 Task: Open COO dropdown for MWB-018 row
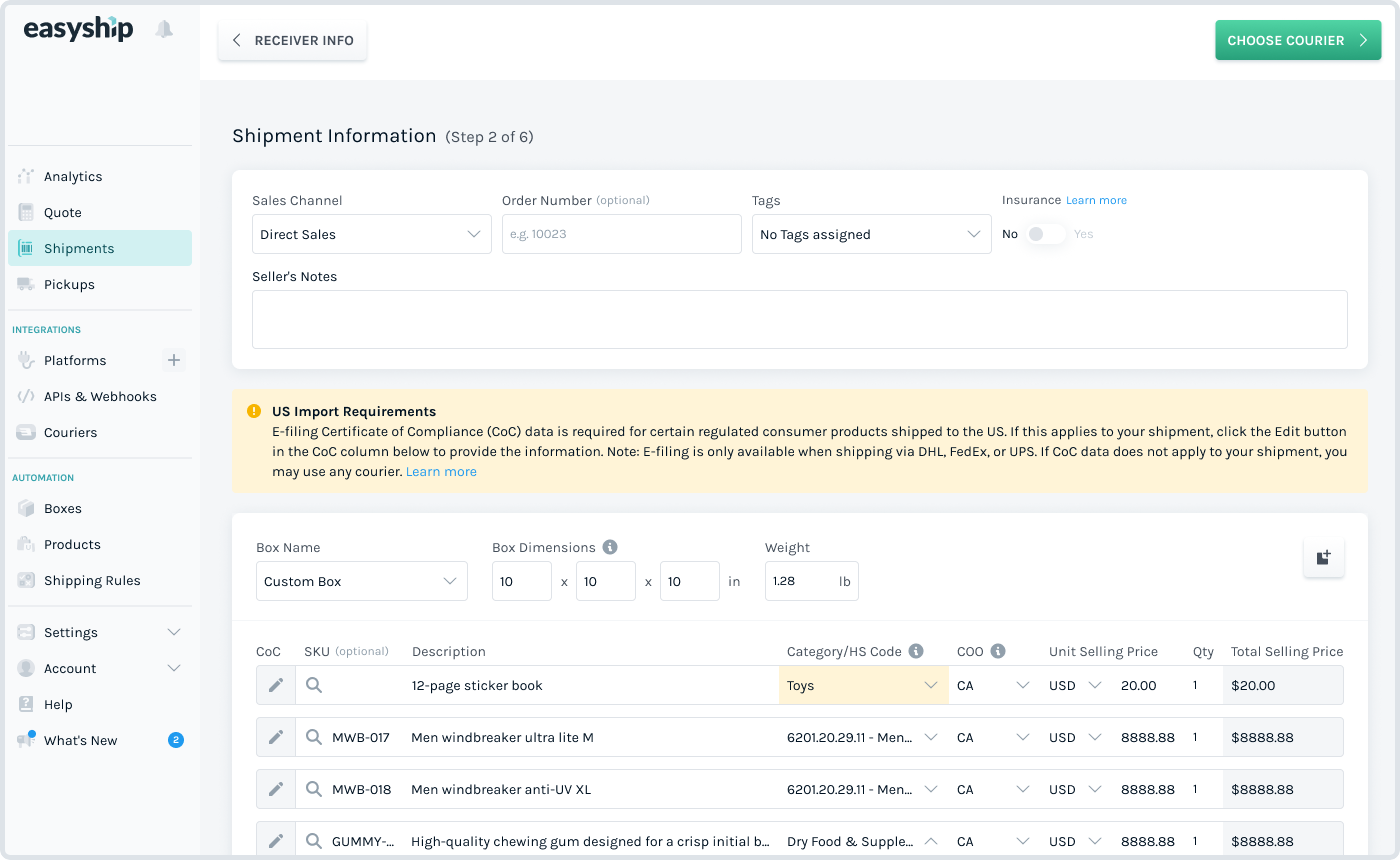coord(993,789)
